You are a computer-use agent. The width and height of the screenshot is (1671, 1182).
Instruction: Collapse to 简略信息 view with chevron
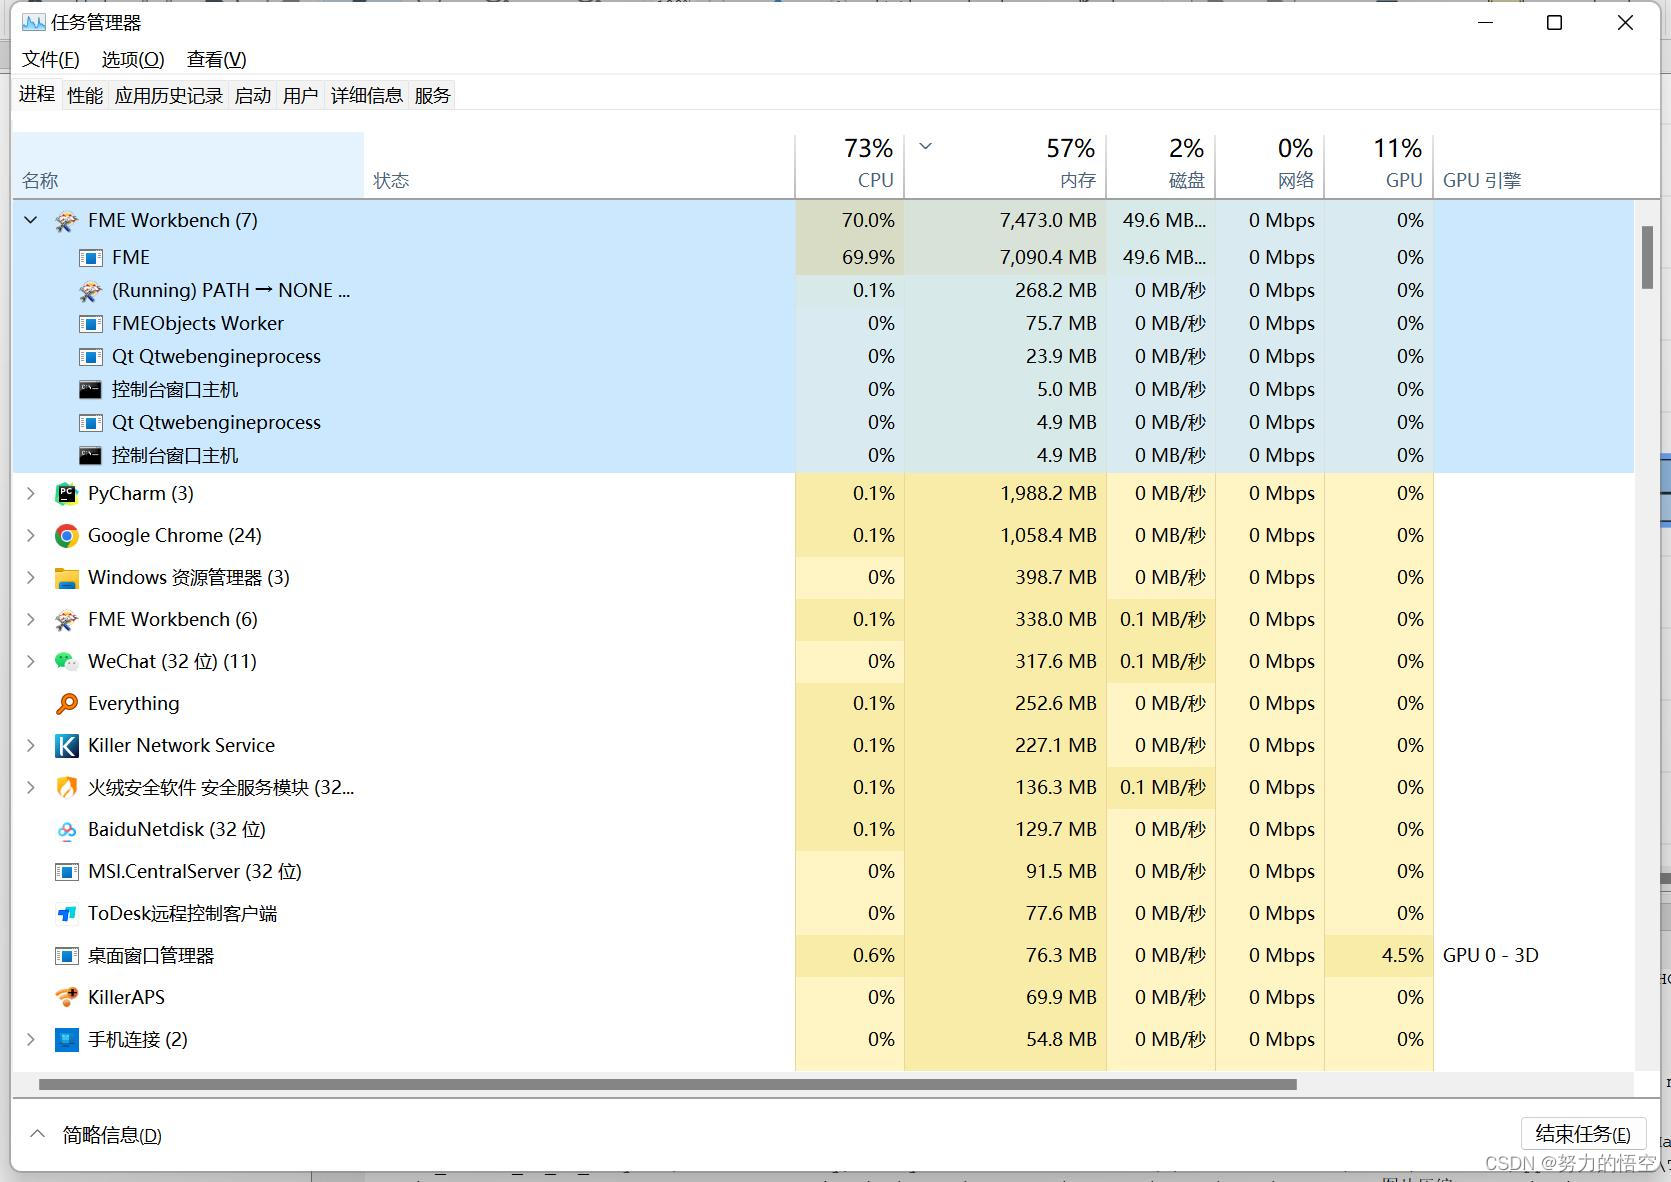point(37,1134)
